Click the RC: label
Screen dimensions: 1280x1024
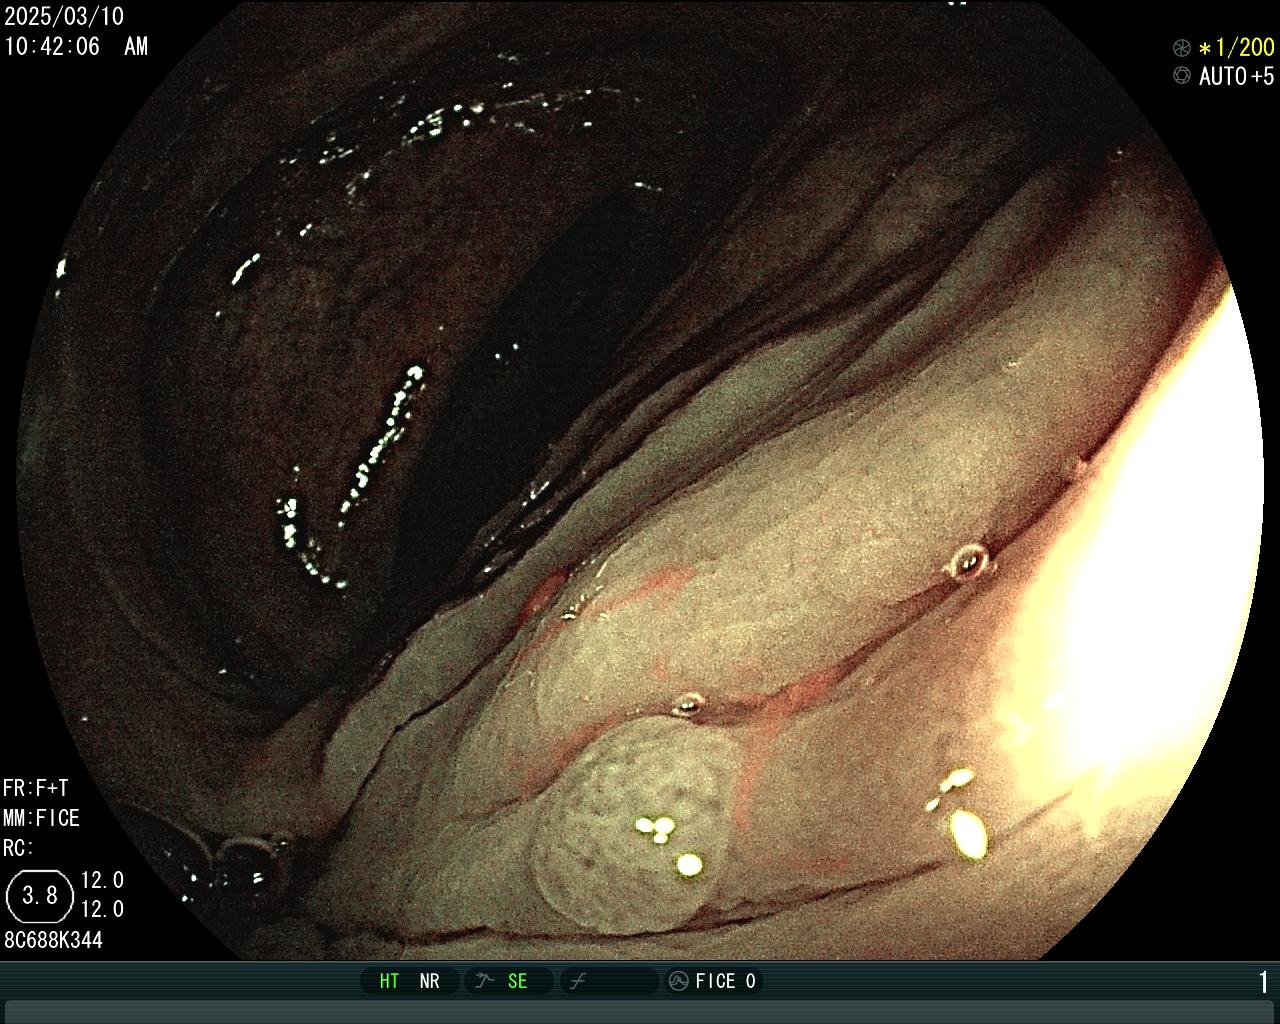pyautogui.click(x=18, y=848)
